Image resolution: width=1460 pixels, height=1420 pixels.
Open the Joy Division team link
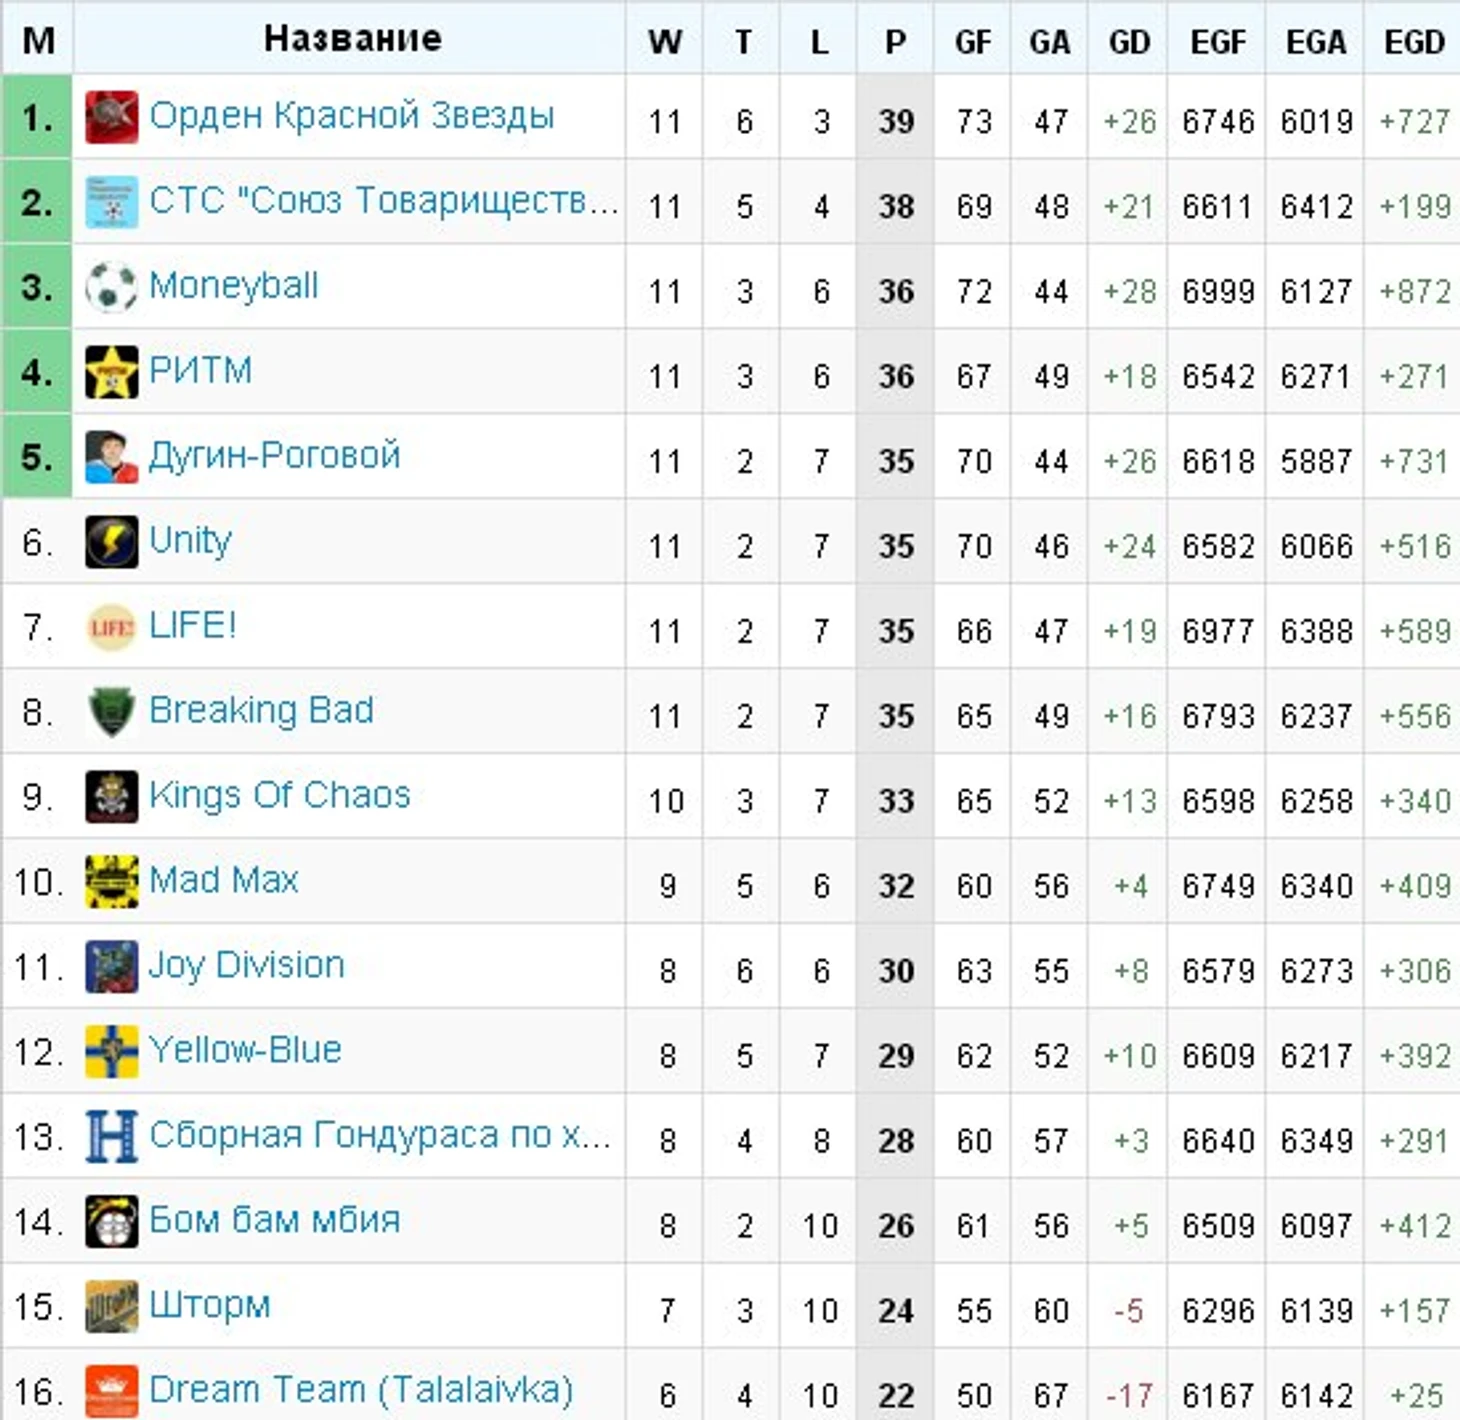click(246, 966)
